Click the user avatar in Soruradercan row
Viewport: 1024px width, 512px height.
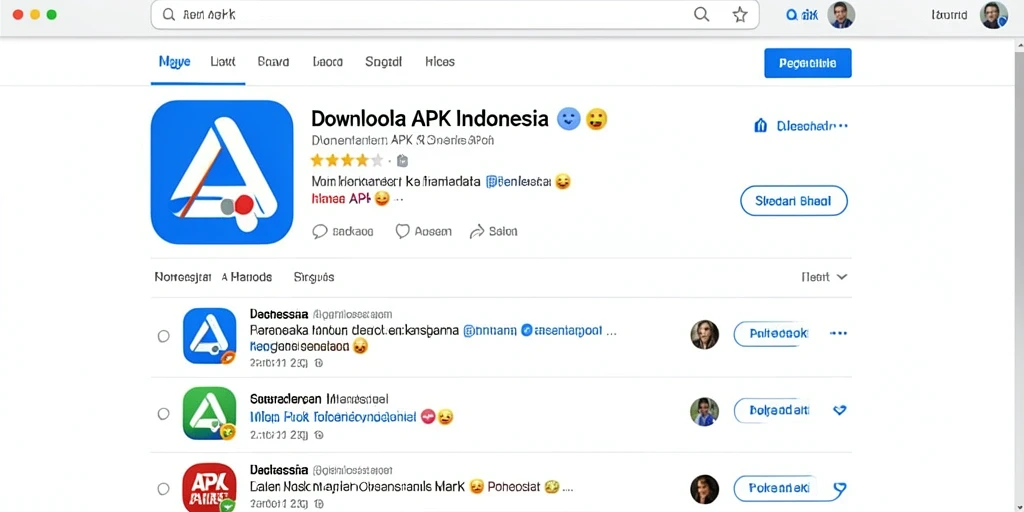(705, 411)
